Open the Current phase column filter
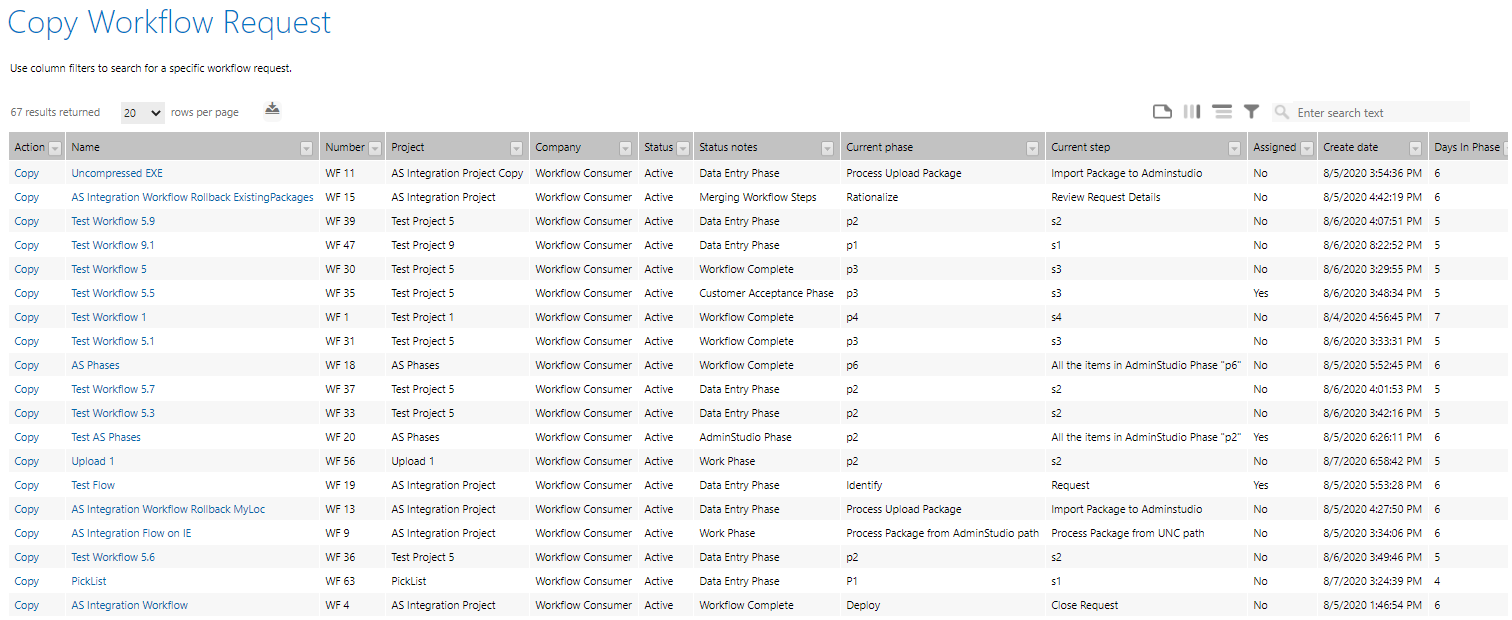Viewport: 1512px width, 620px height. coord(1032,148)
